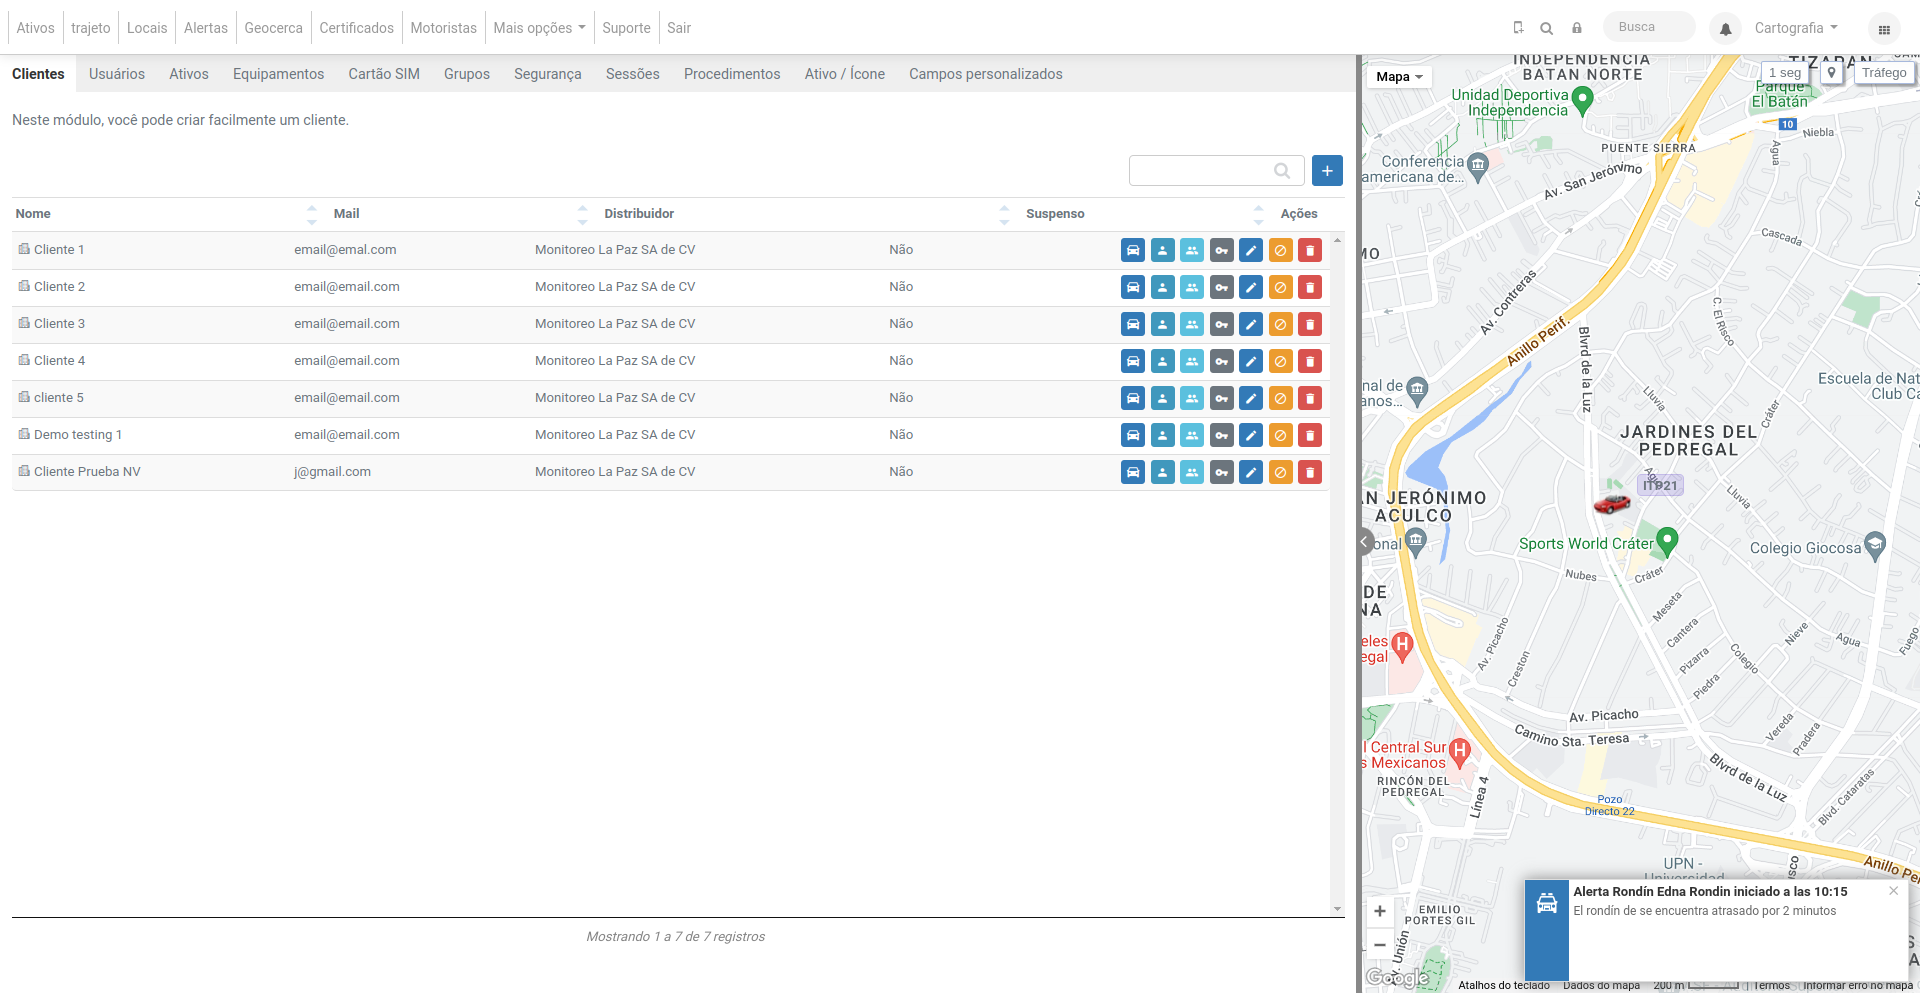Click the groups icon for Cliente 3

pos(1192,324)
